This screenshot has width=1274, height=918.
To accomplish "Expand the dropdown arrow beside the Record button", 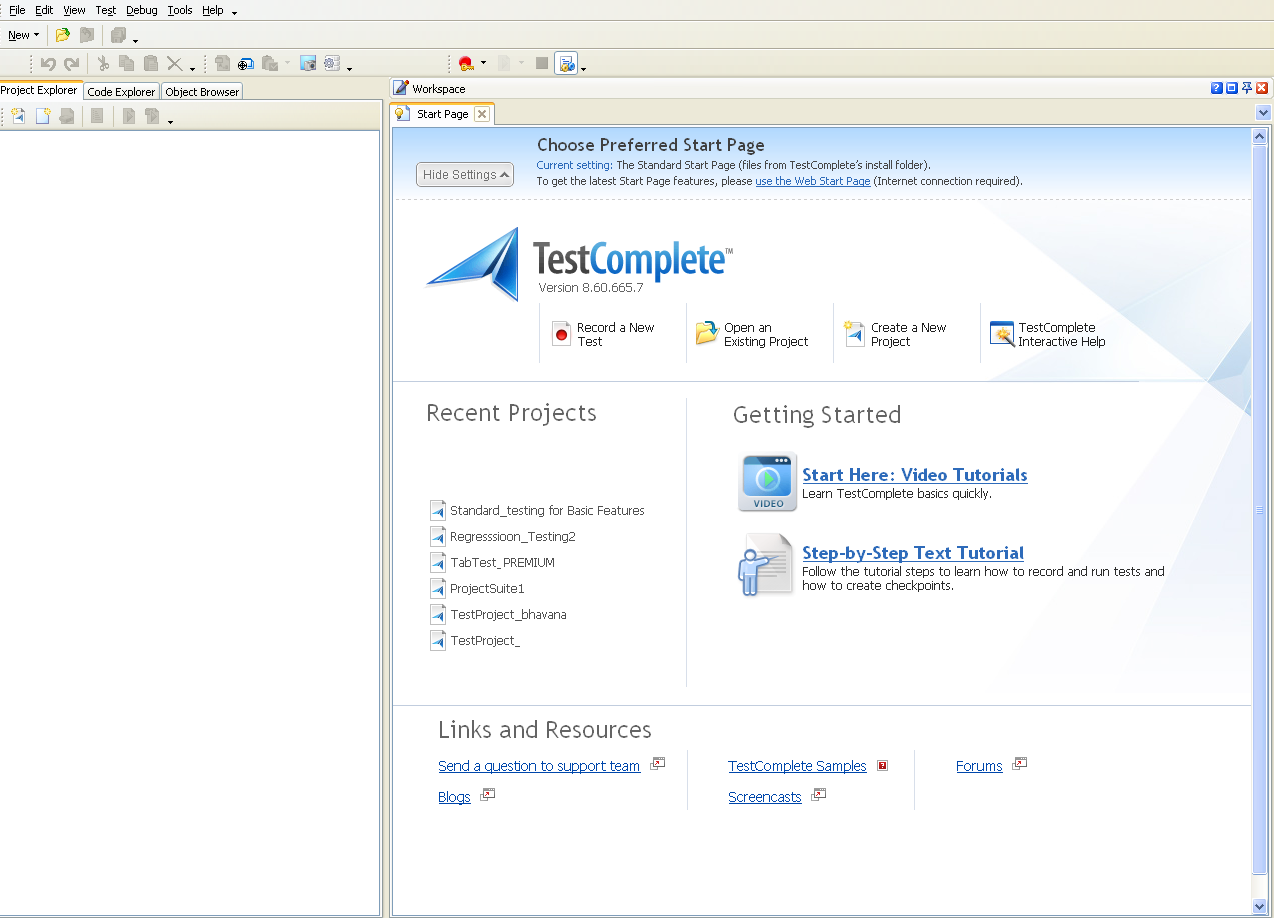I will (x=482, y=62).
